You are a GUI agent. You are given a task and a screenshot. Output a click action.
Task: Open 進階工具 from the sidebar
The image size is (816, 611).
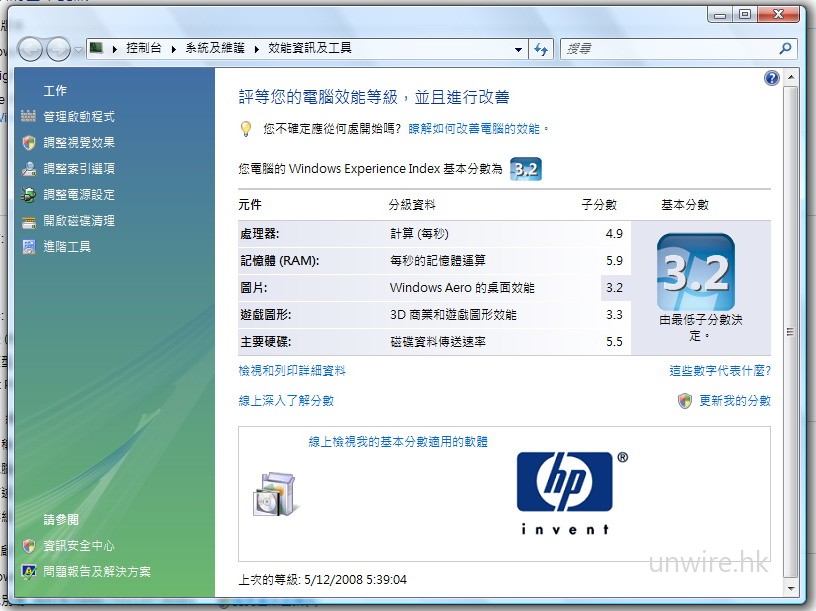pyautogui.click(x=66, y=245)
